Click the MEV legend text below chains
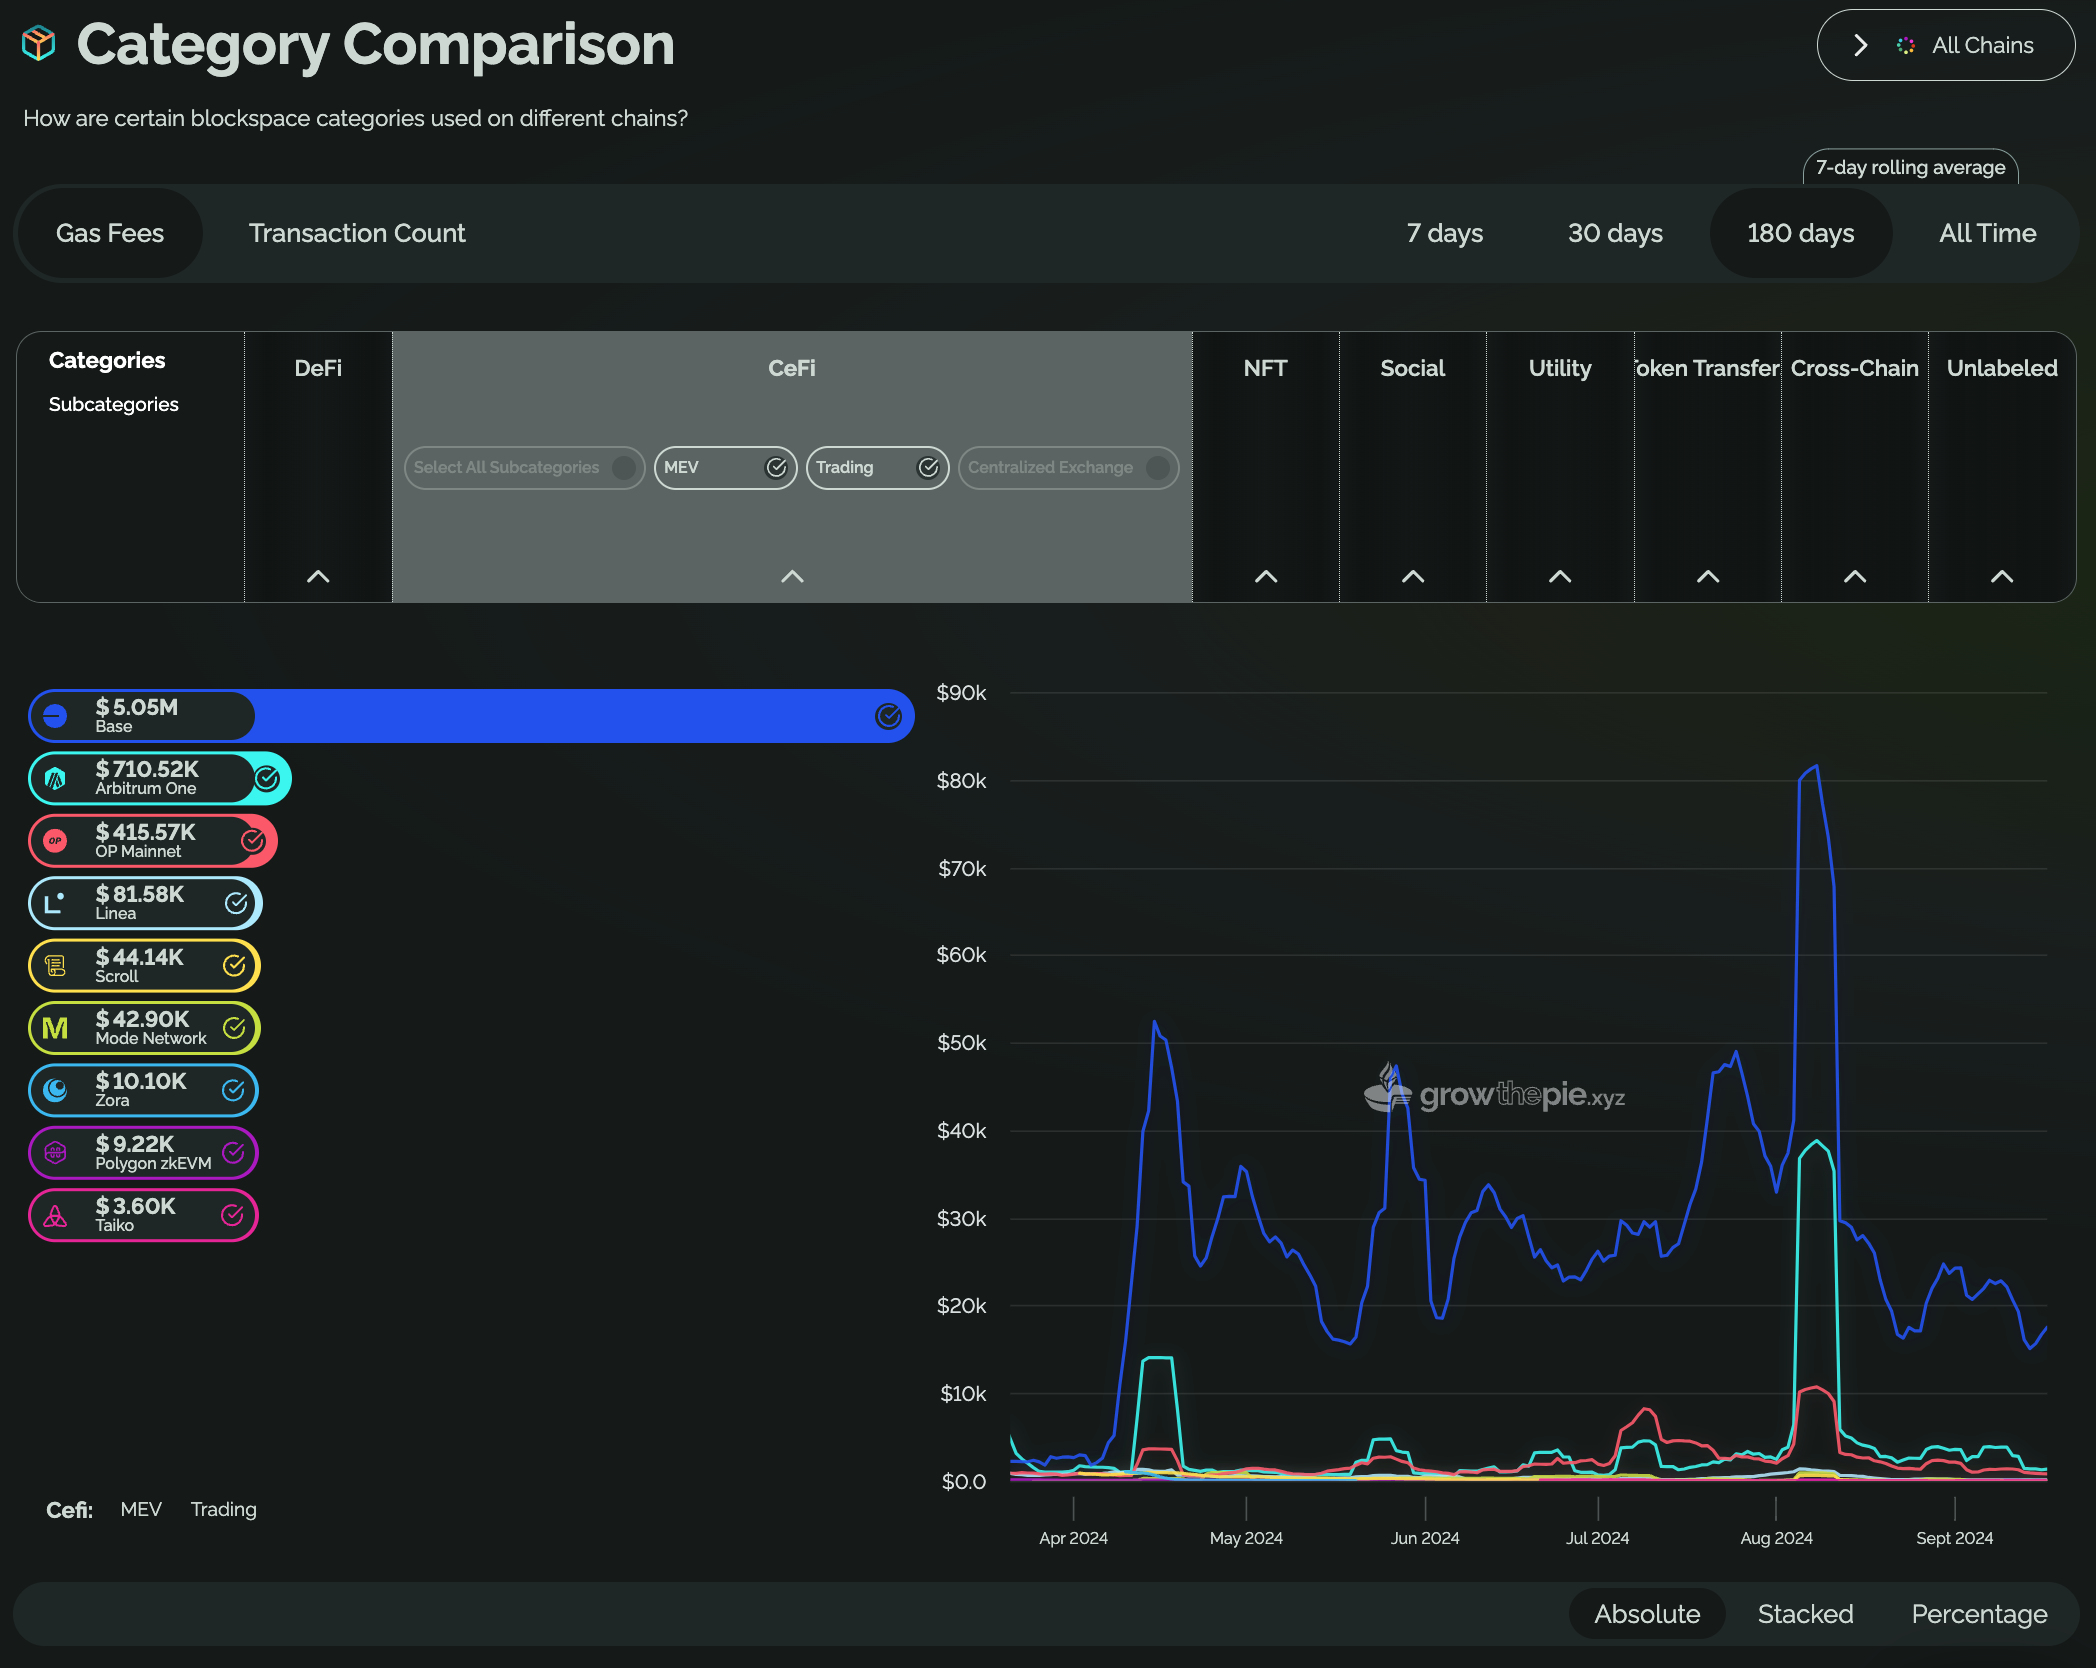The image size is (2096, 1668). [141, 1509]
